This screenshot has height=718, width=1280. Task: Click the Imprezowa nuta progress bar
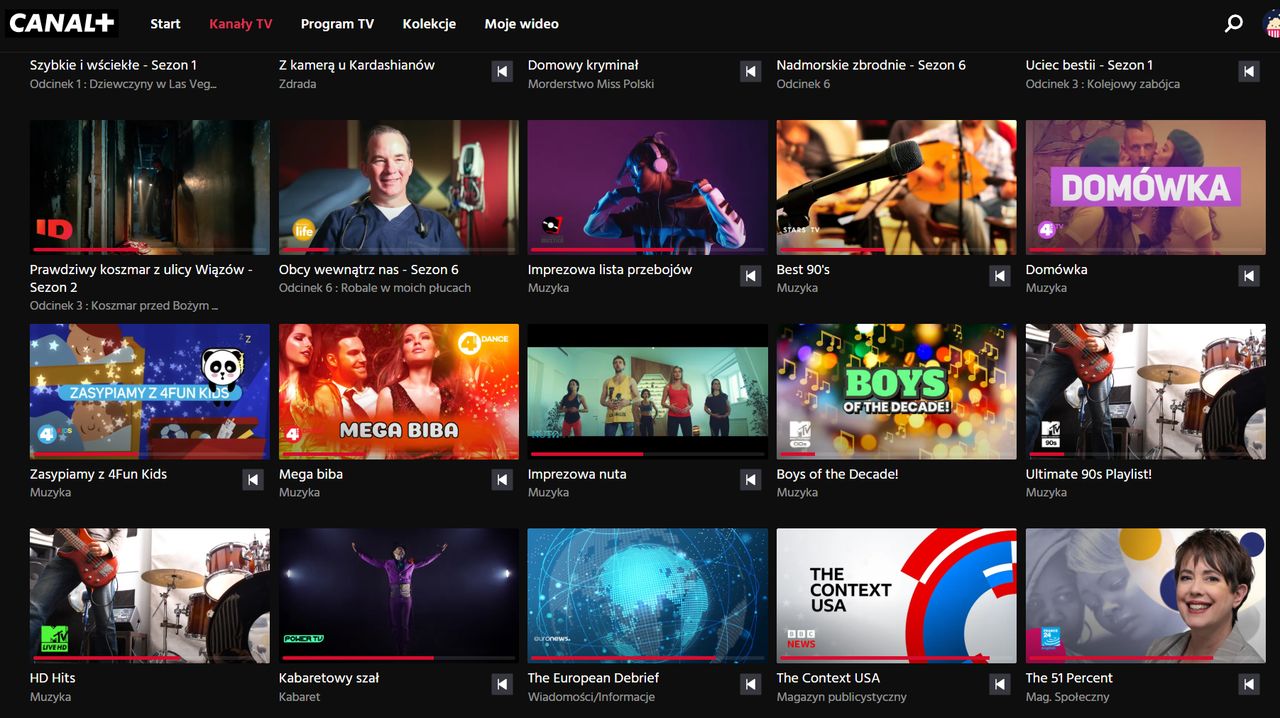(647, 454)
